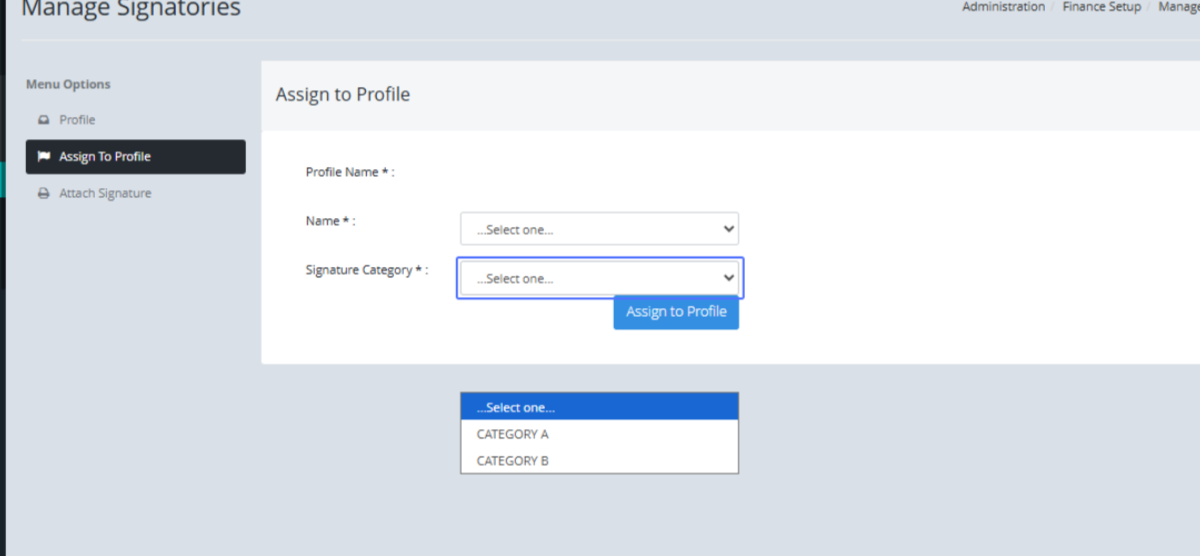Viewport: 1200px width, 556px height.
Task: Select the Assign To Profile menu item
Action: 105,157
